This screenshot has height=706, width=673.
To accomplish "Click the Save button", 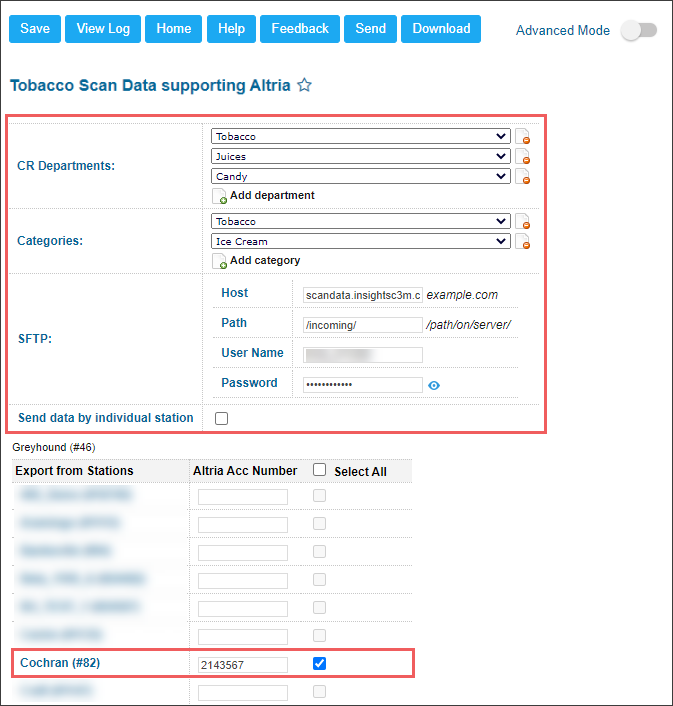I will [35, 29].
